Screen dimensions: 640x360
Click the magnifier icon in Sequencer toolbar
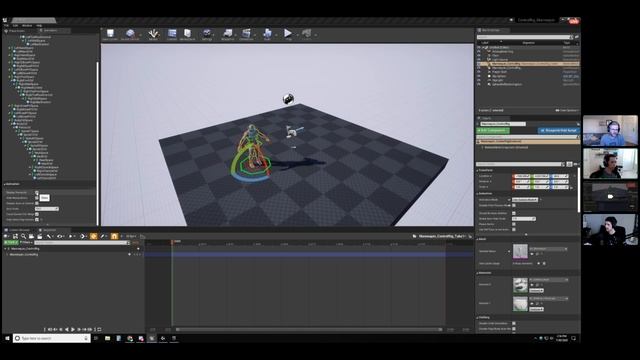(23, 236)
